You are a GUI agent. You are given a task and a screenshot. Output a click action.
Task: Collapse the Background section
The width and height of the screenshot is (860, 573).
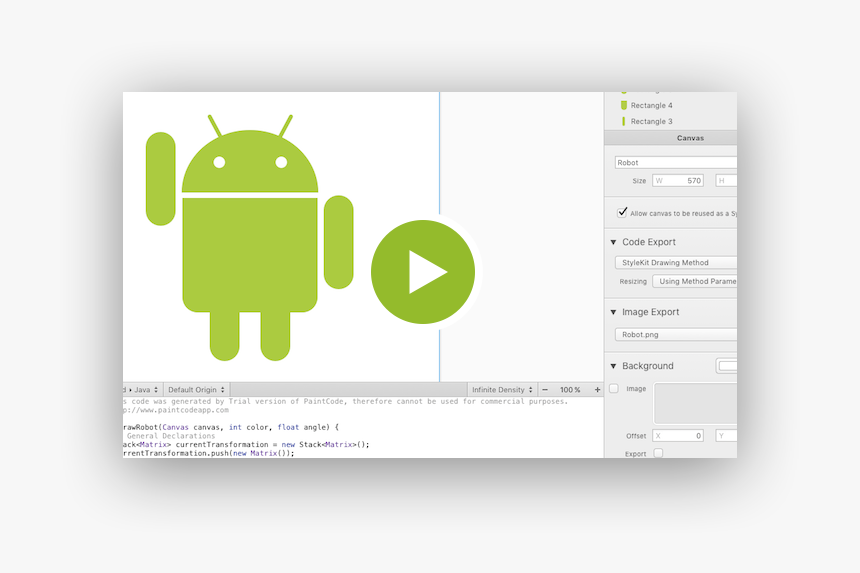[613, 366]
